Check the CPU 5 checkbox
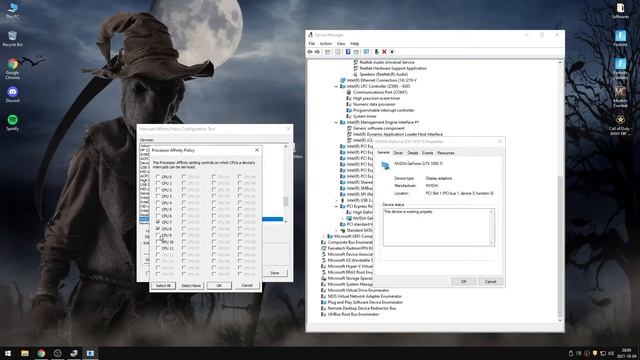This screenshot has height=360, width=640. 158,209
